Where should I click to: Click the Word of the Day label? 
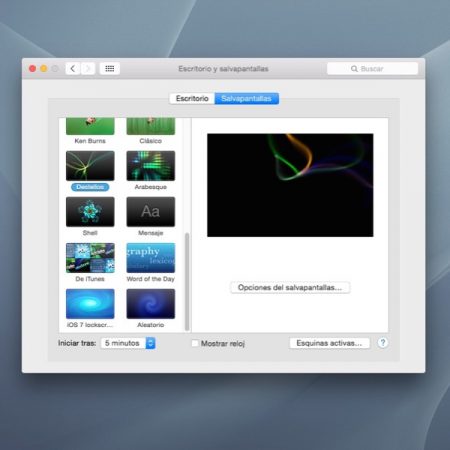tap(151, 279)
